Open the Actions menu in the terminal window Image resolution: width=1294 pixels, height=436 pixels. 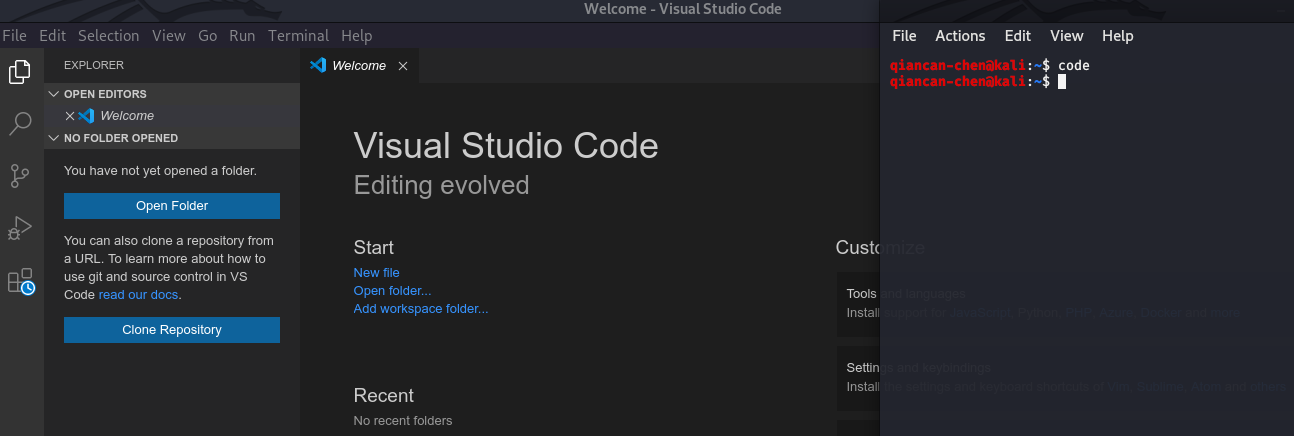(x=960, y=36)
